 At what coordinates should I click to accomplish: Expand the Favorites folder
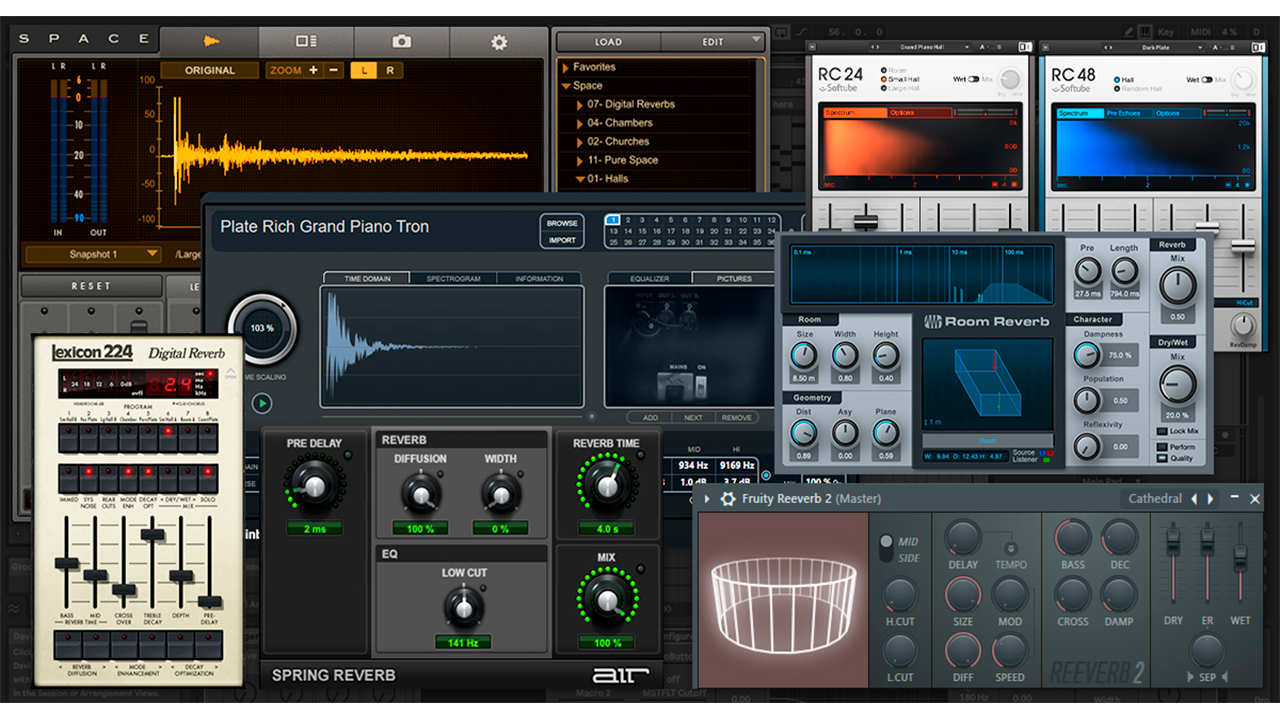click(566, 67)
